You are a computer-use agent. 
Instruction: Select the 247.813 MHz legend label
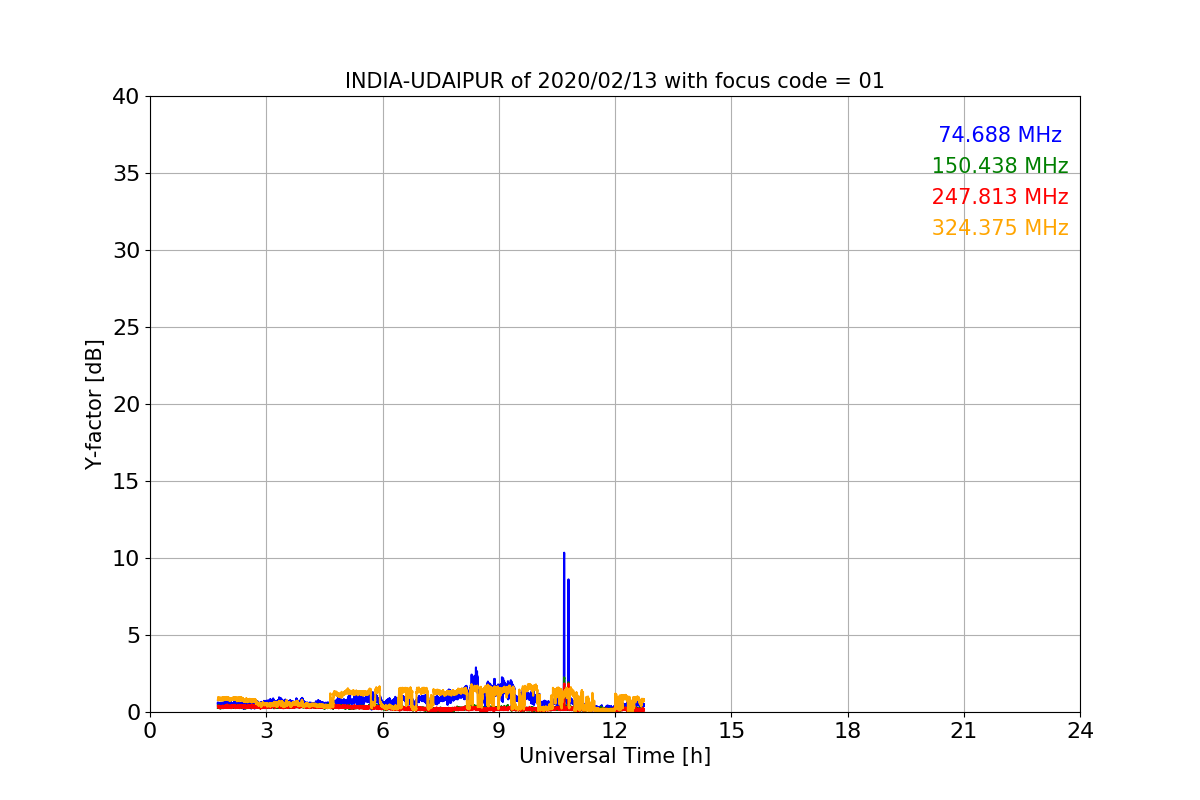pyautogui.click(x=1000, y=197)
